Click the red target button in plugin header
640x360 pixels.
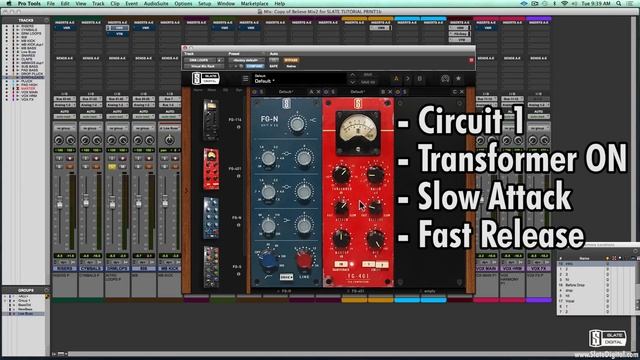point(471,60)
